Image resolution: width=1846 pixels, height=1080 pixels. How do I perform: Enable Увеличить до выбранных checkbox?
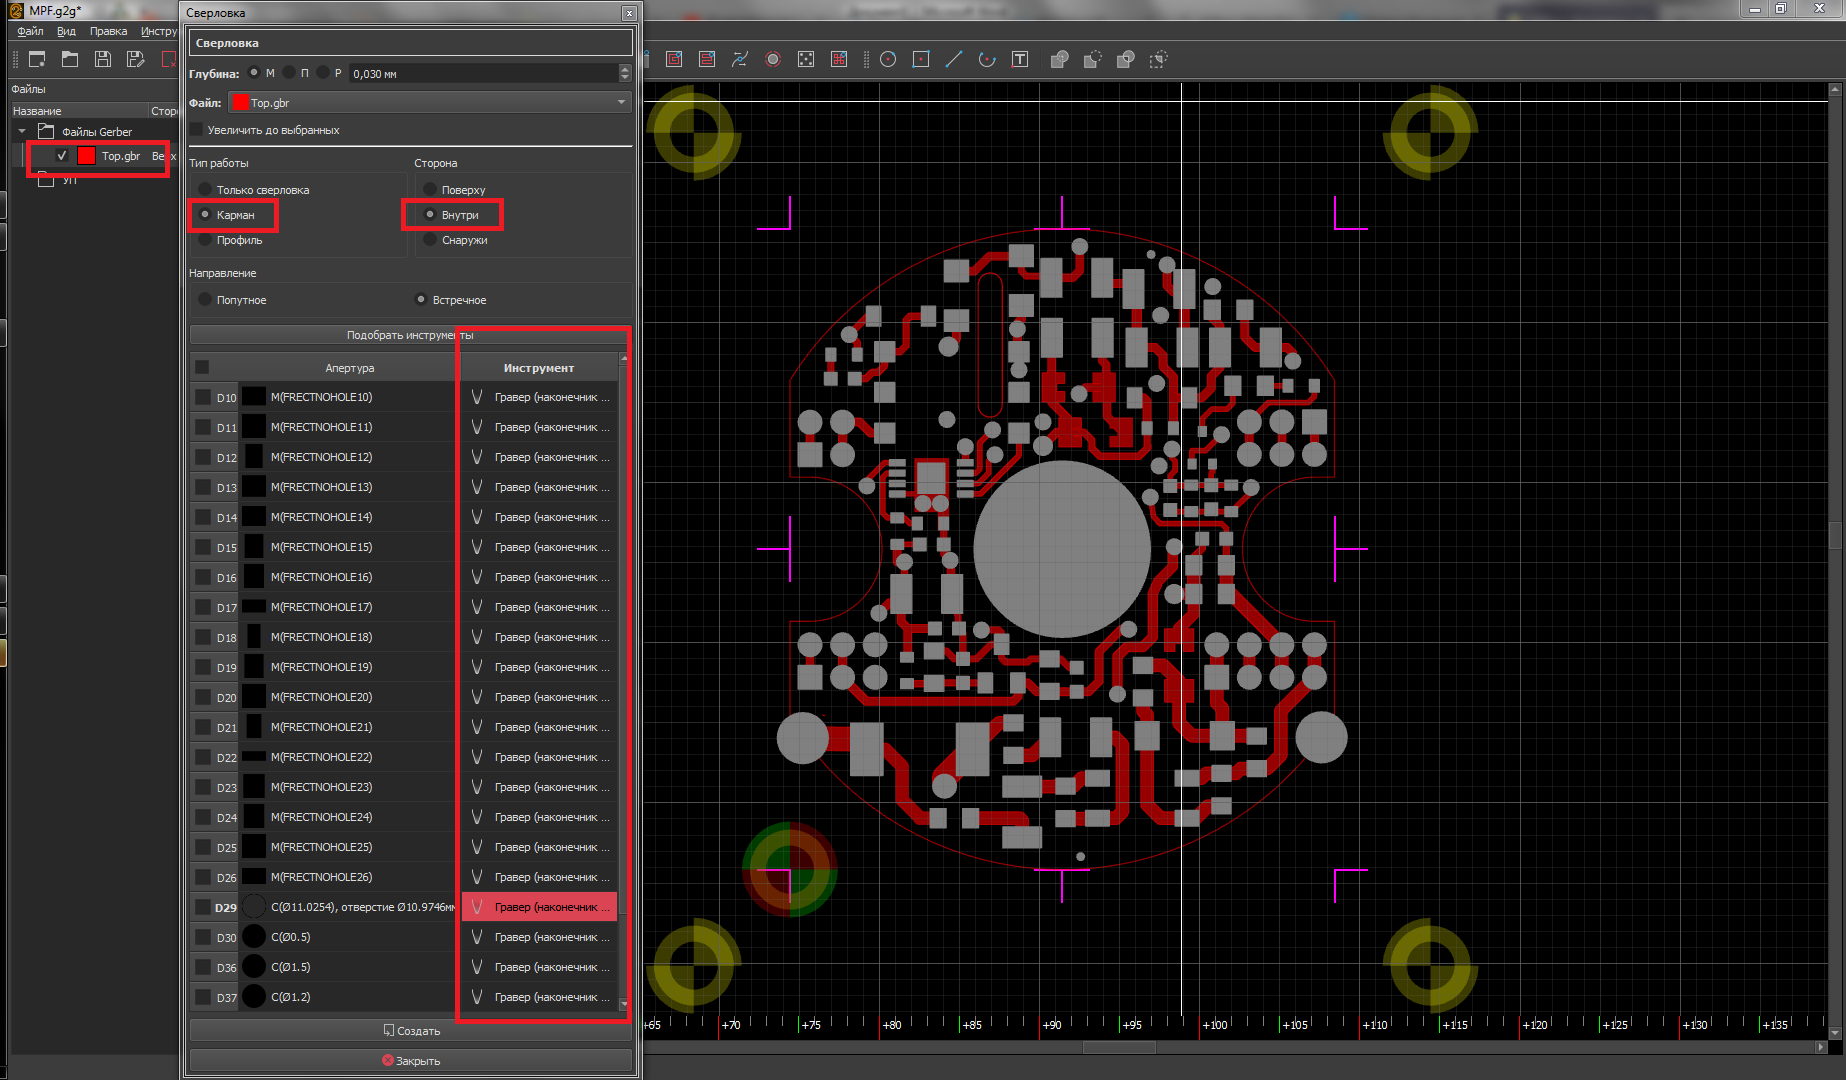[x=196, y=130]
